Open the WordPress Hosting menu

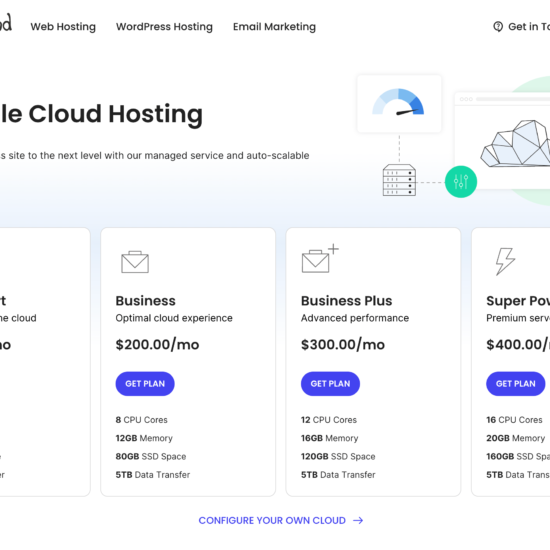click(x=164, y=27)
